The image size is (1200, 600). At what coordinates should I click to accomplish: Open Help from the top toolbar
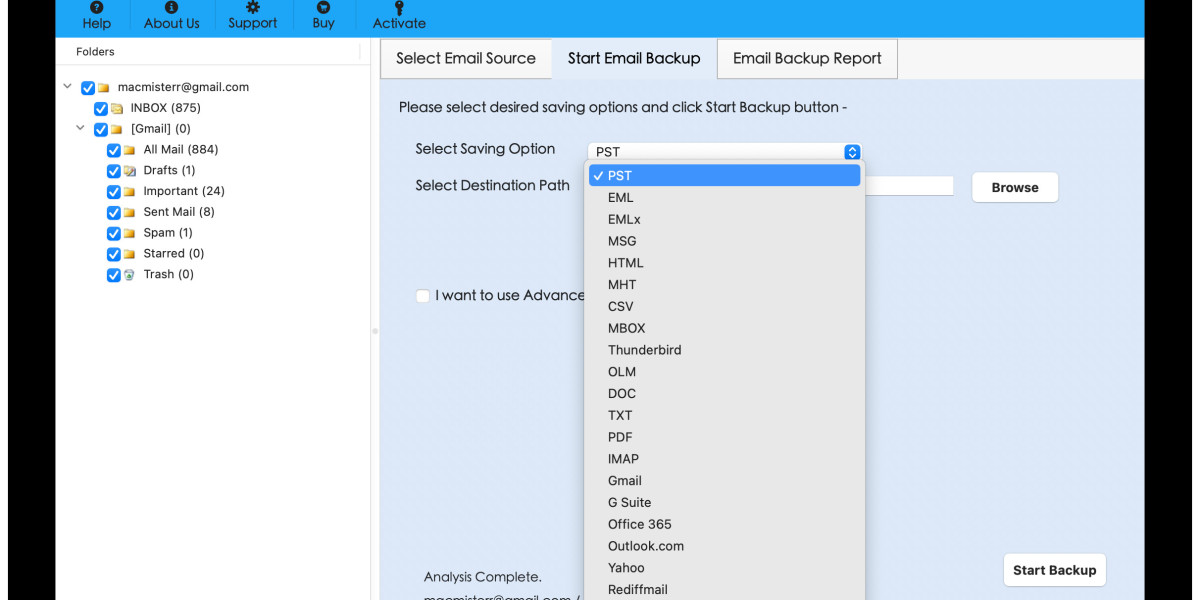tap(96, 10)
